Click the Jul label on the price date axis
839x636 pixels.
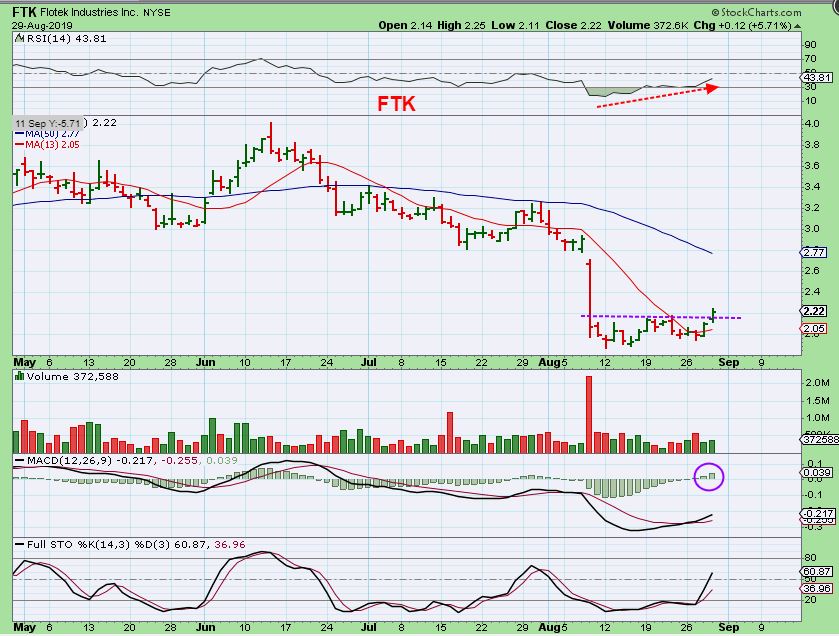click(x=368, y=362)
